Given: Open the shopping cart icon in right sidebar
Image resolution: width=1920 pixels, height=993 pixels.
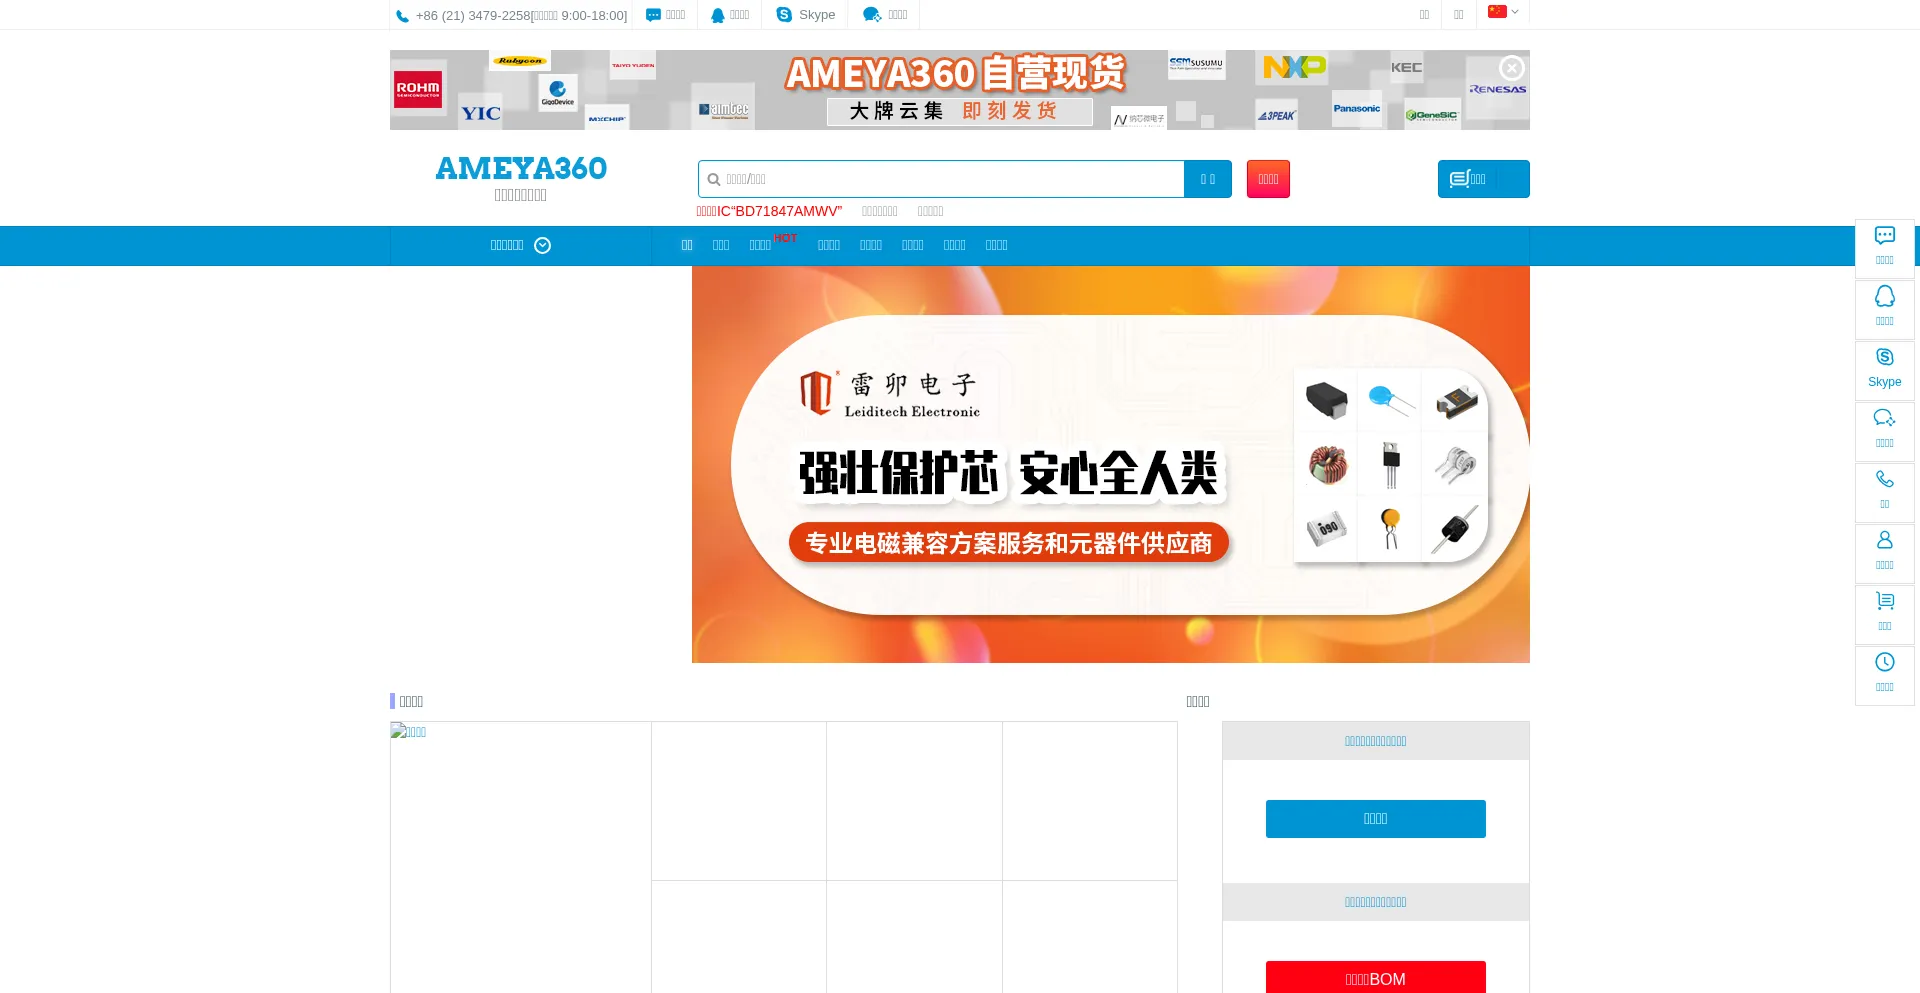Looking at the screenshot, I should [1884, 601].
